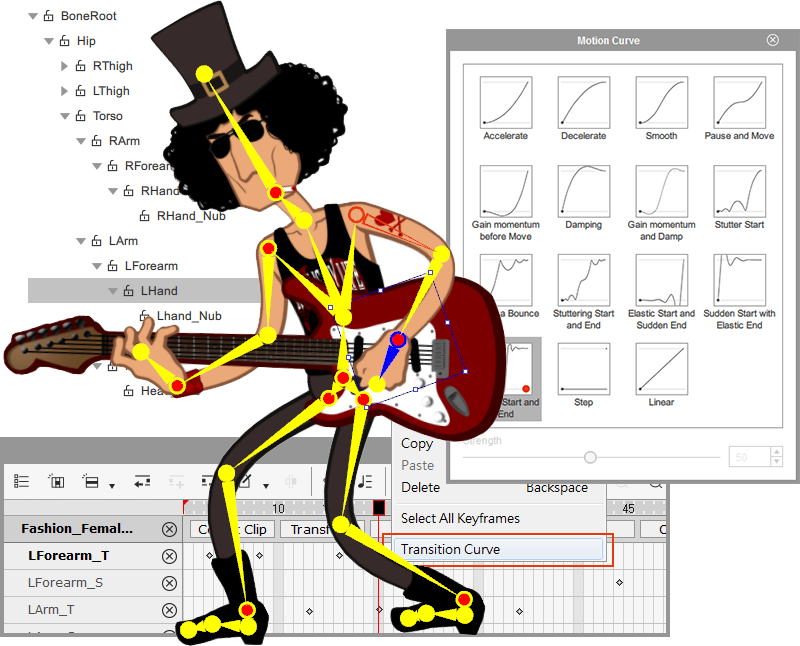Close the Motion Curve panel
Image resolution: width=800 pixels, height=646 pixels.
[772, 40]
